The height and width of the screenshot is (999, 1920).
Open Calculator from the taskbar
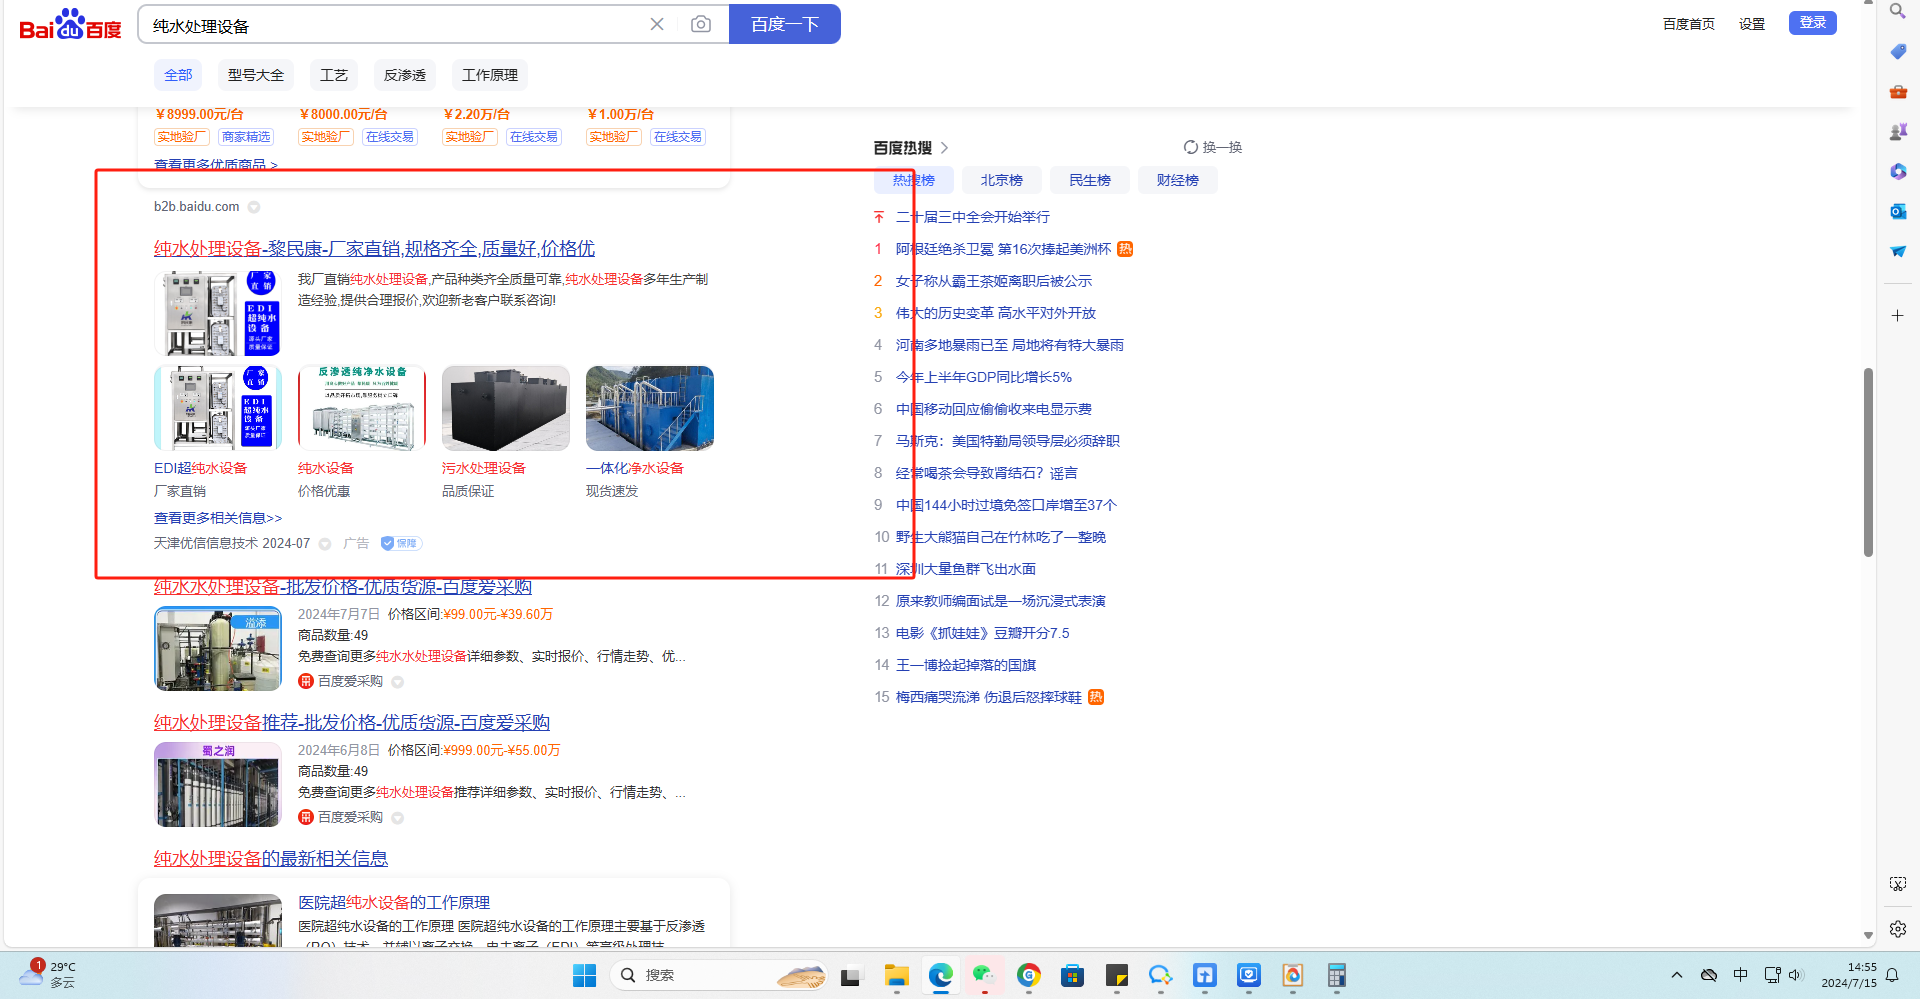(1336, 975)
